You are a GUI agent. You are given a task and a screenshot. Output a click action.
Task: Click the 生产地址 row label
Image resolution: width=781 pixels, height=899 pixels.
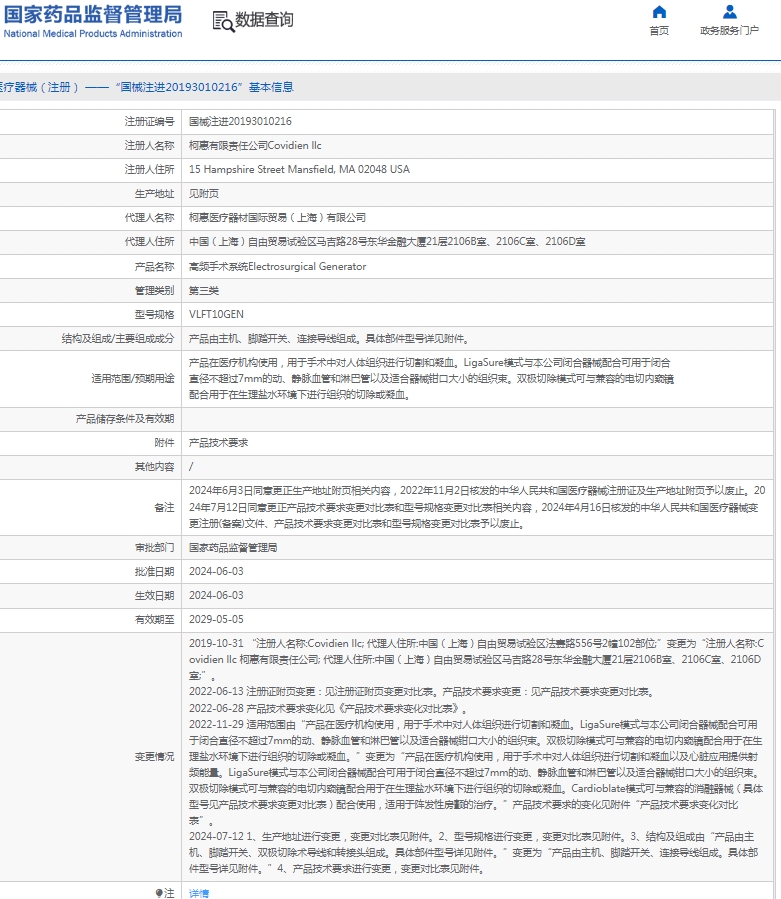[154, 194]
